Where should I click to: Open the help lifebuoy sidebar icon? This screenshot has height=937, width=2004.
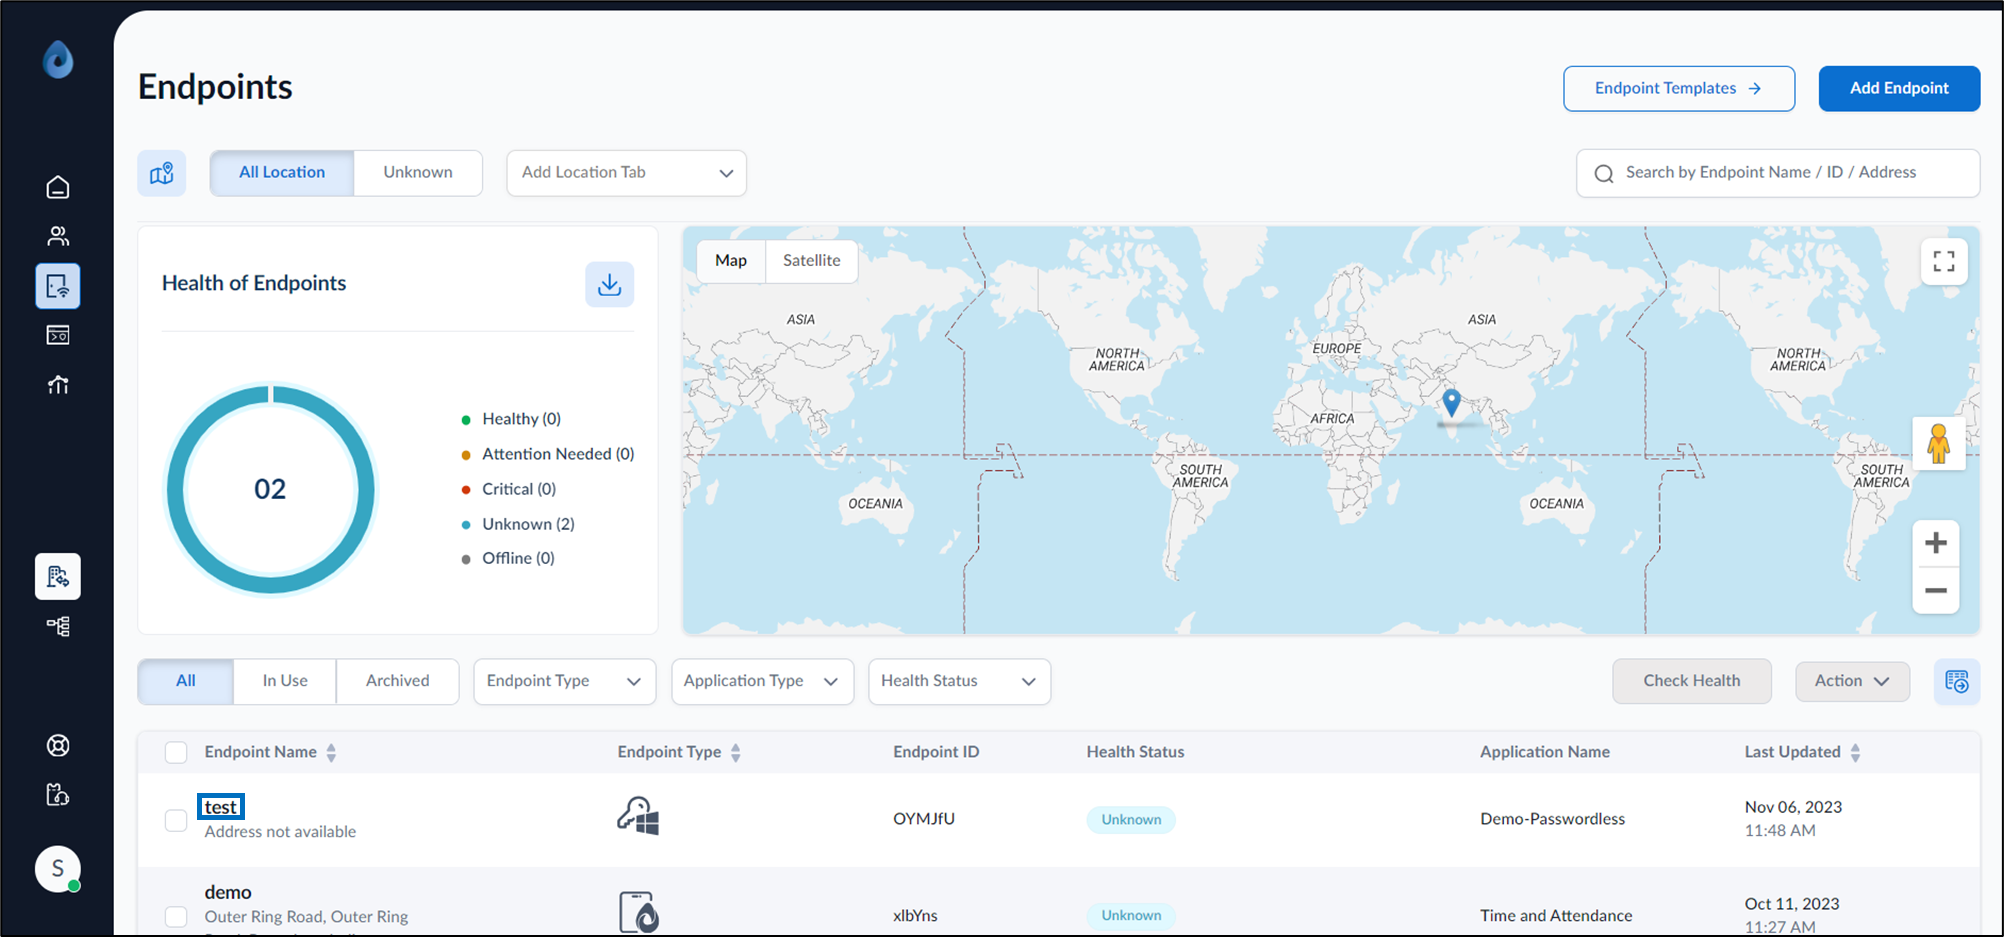[x=58, y=746]
